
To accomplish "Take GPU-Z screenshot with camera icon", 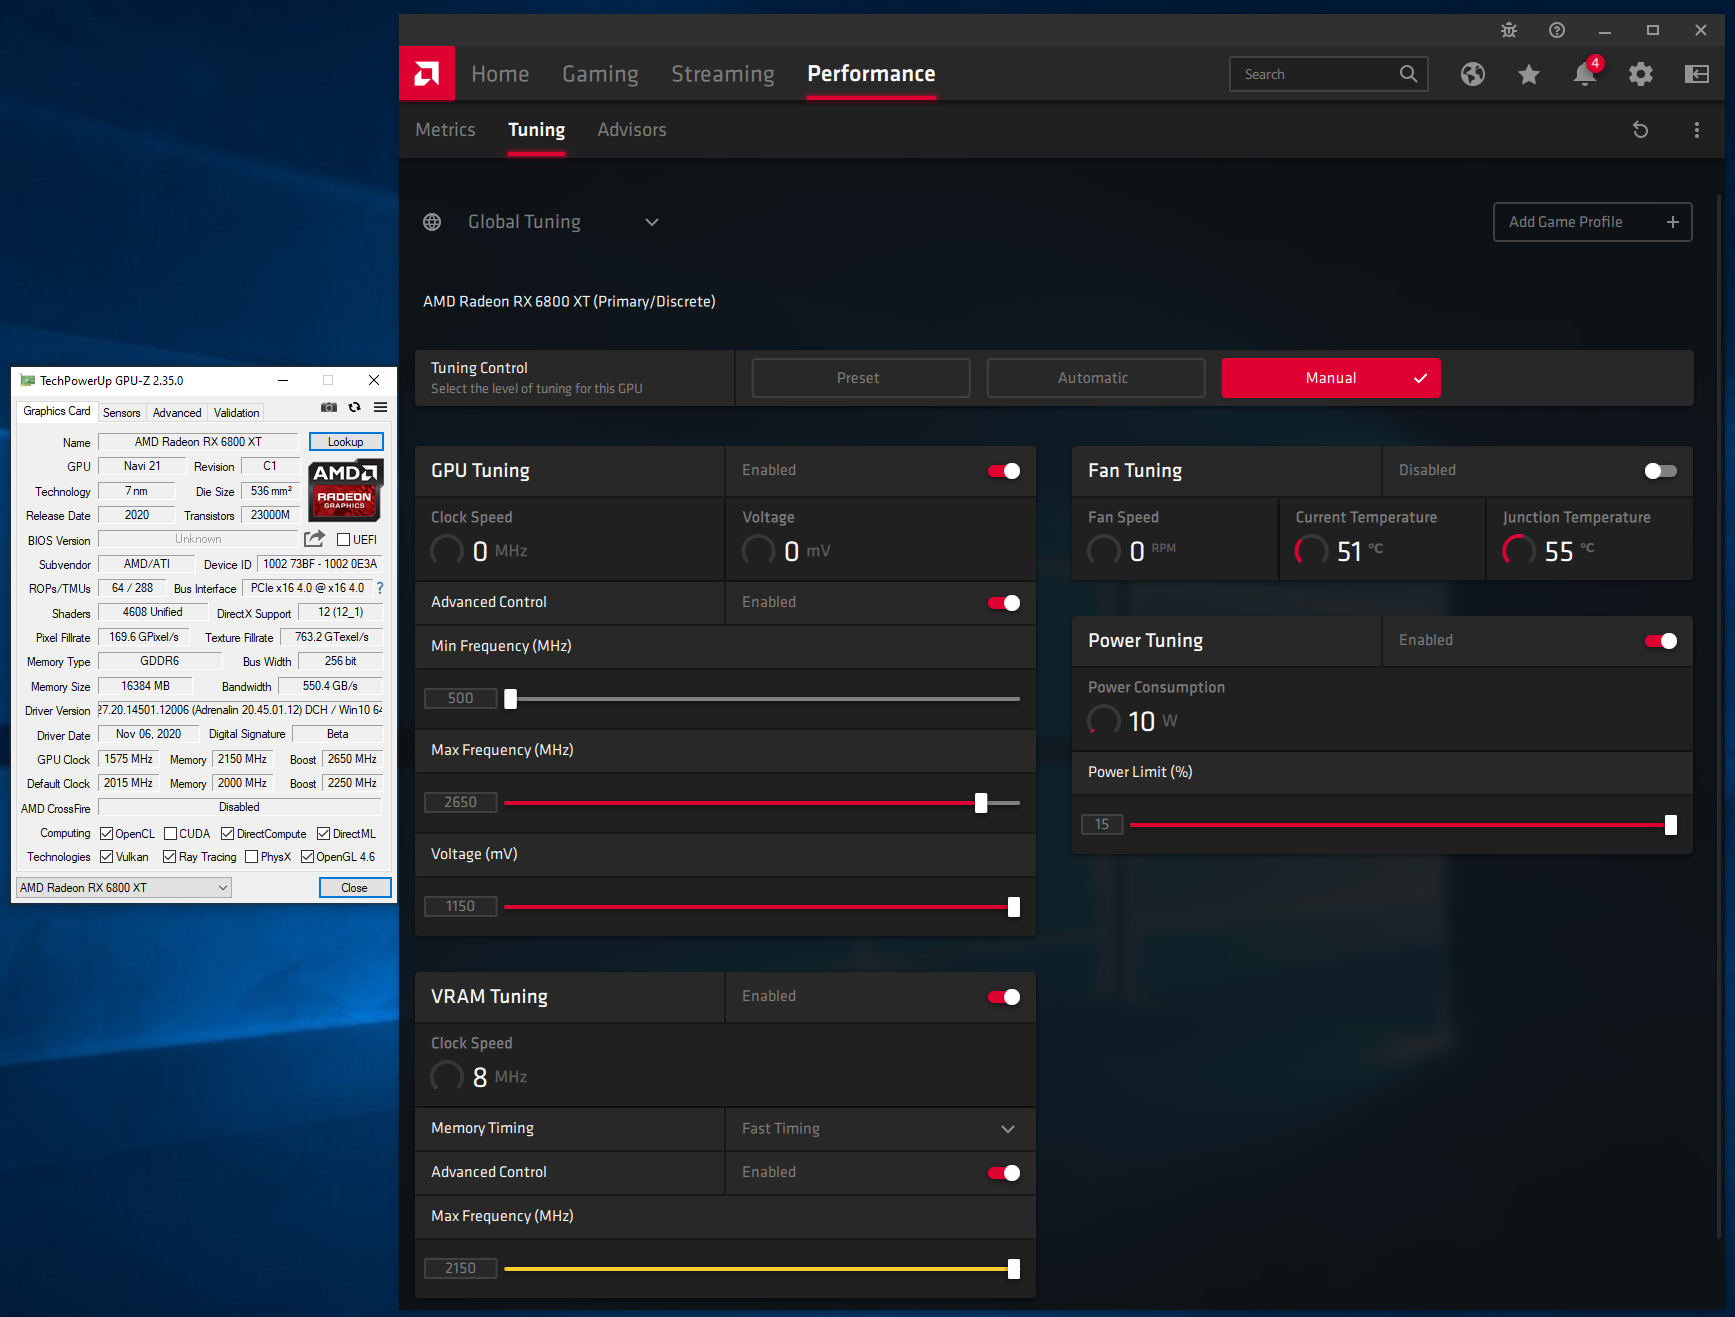I will [328, 408].
